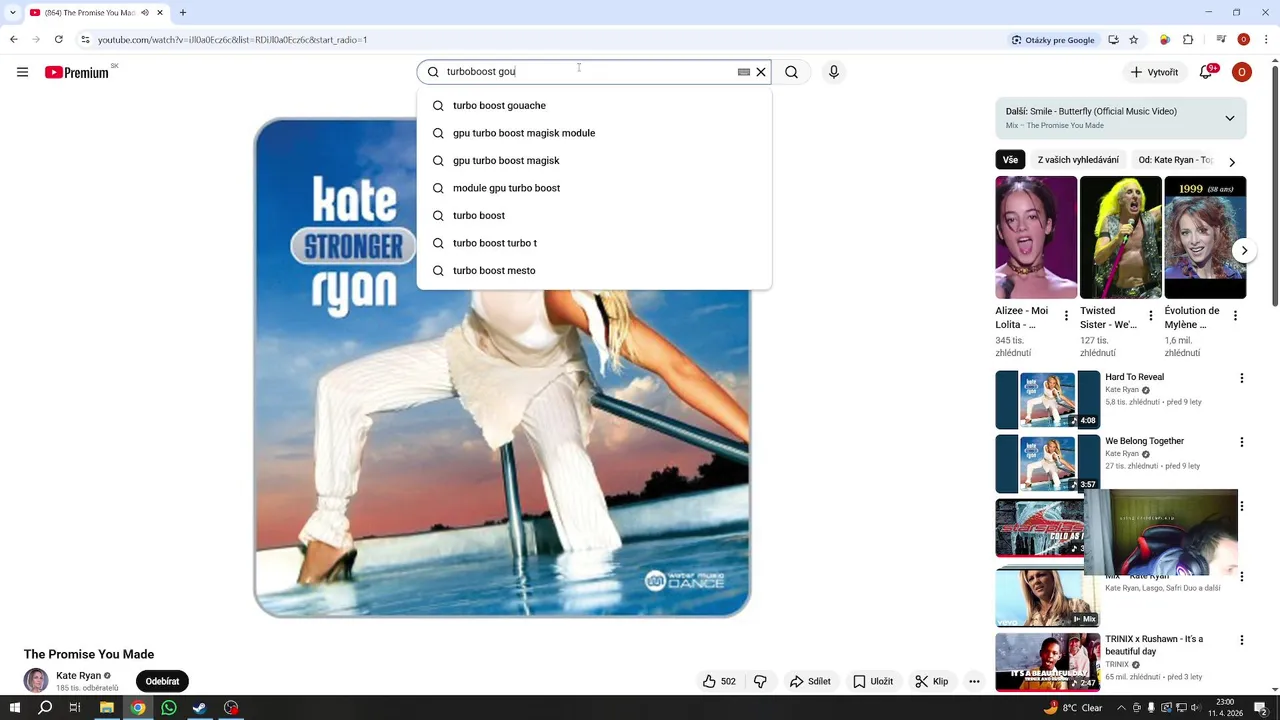Go to YouTube Premium home logo
The image size is (1280, 720).
coord(77,72)
